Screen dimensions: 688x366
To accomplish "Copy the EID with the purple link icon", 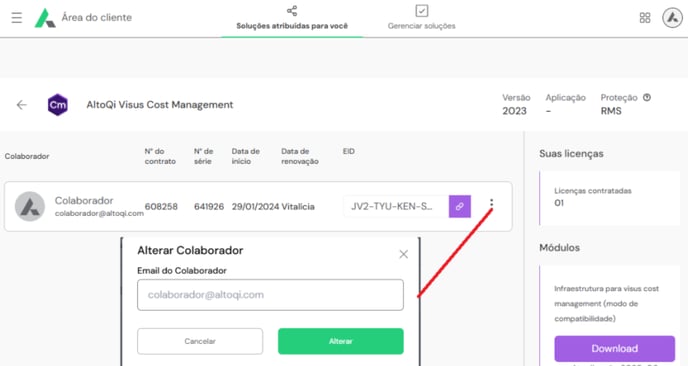I will 459,206.
